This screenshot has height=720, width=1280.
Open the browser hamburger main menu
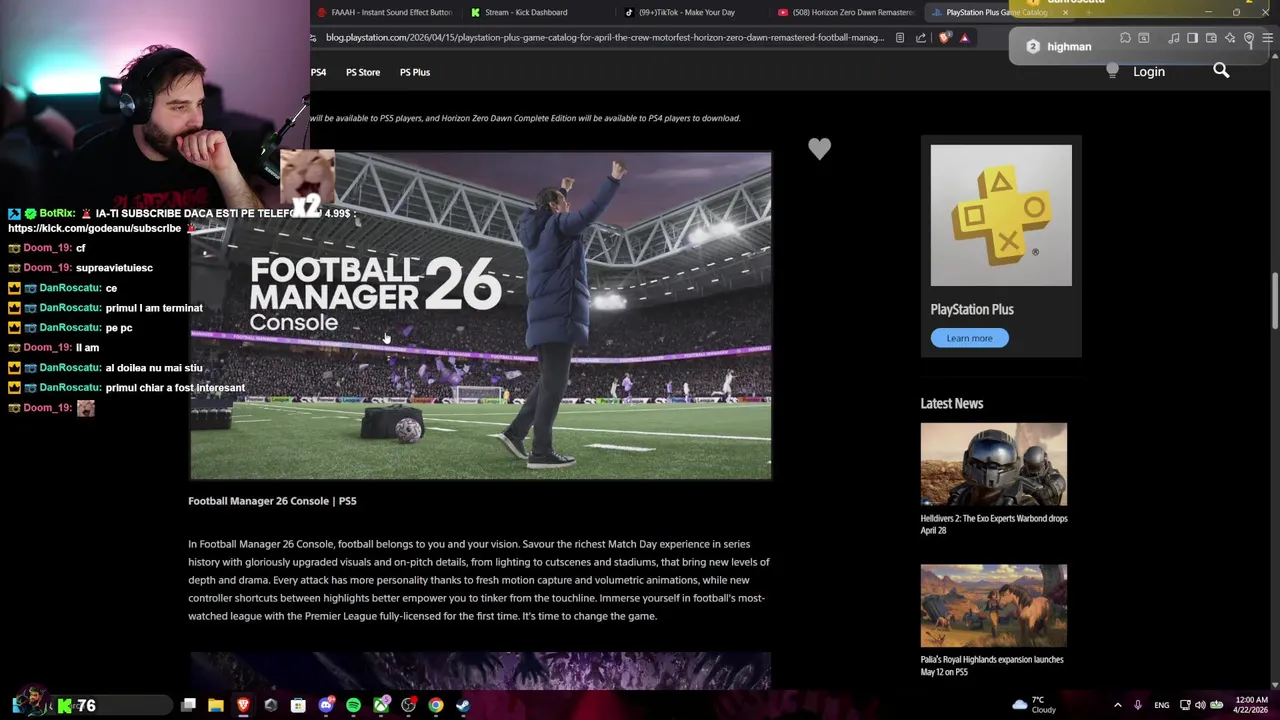(x=1267, y=38)
